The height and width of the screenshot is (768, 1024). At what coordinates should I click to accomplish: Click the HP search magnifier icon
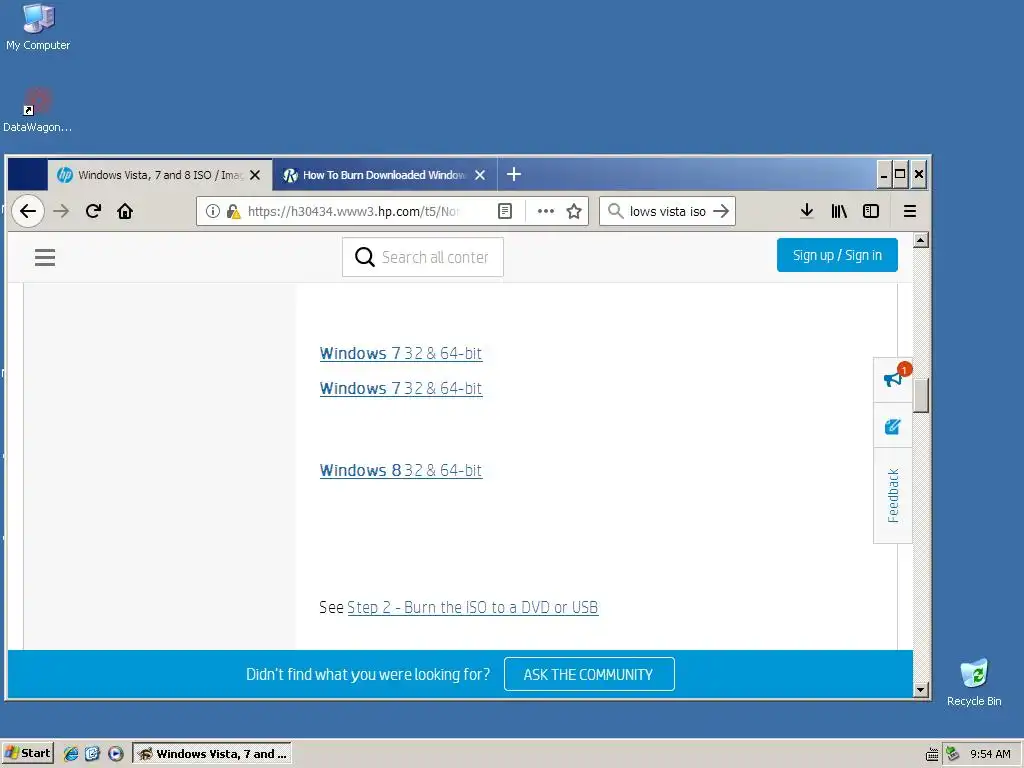click(364, 257)
